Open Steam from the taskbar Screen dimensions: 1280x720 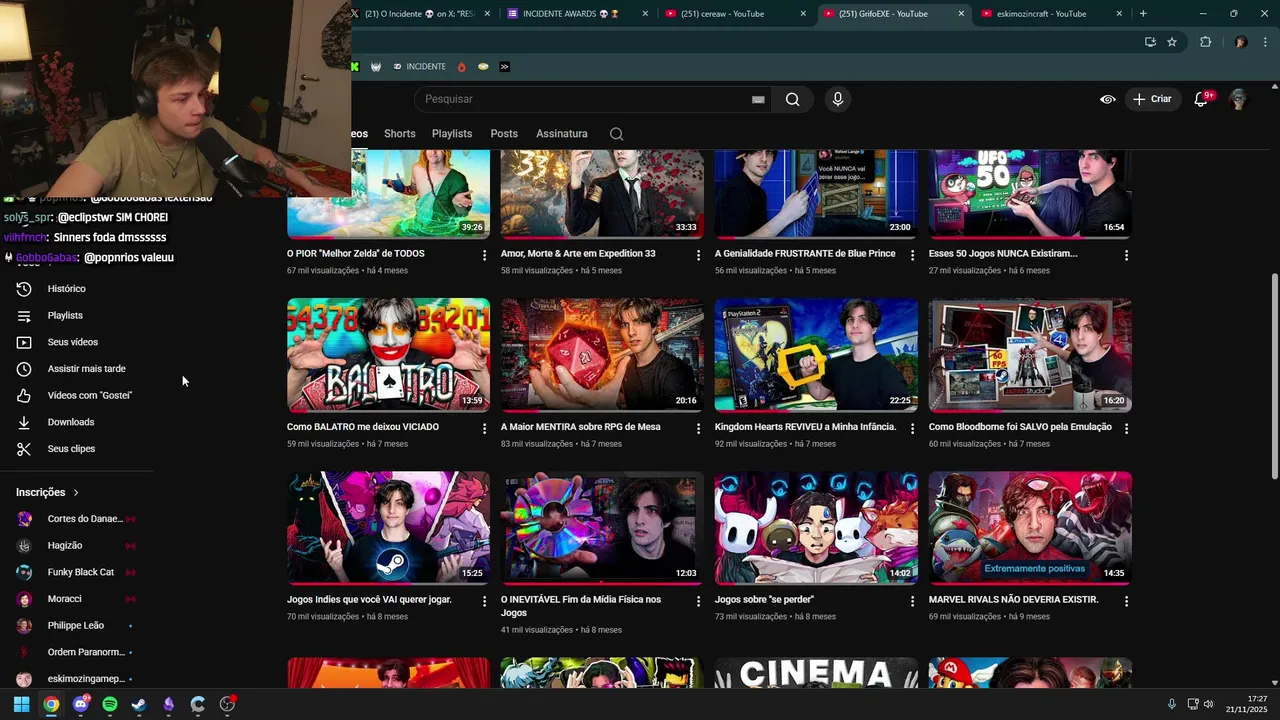(139, 704)
